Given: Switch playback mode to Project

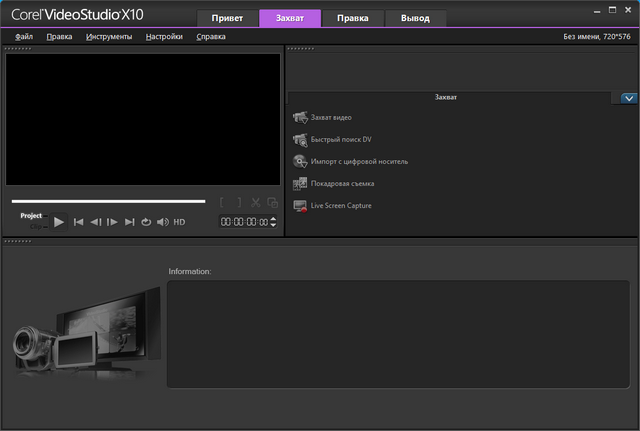Looking at the screenshot, I should pyautogui.click(x=32, y=215).
